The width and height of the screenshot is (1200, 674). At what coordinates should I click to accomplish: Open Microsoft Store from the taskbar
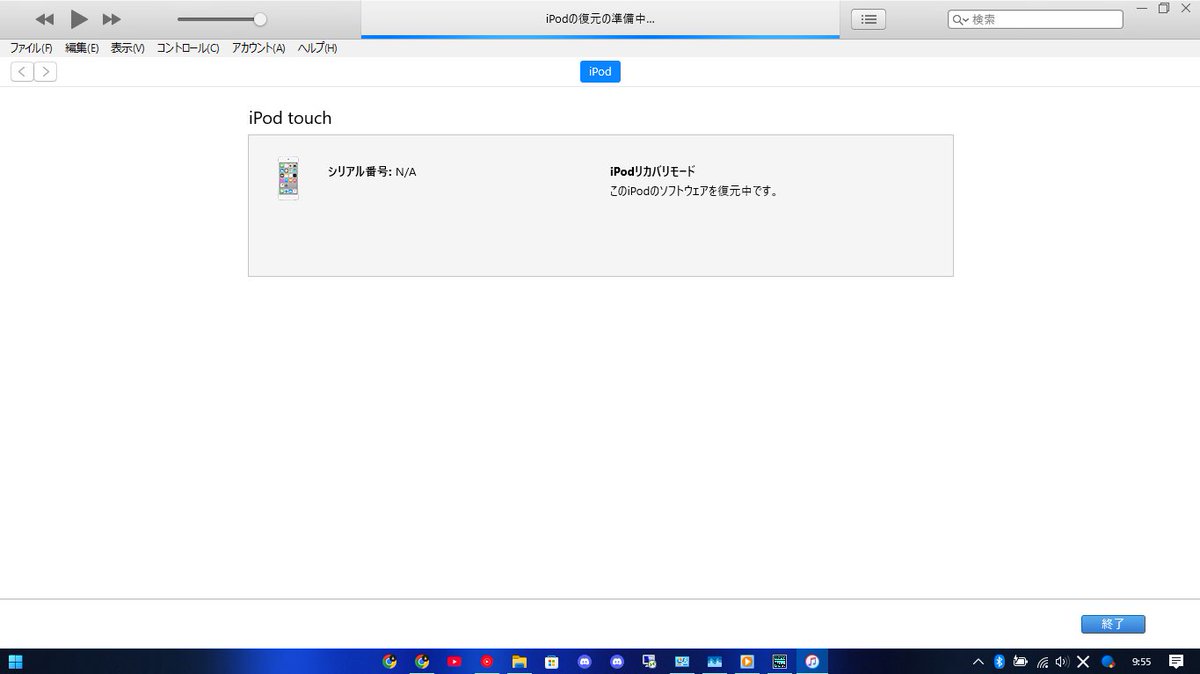[551, 661]
